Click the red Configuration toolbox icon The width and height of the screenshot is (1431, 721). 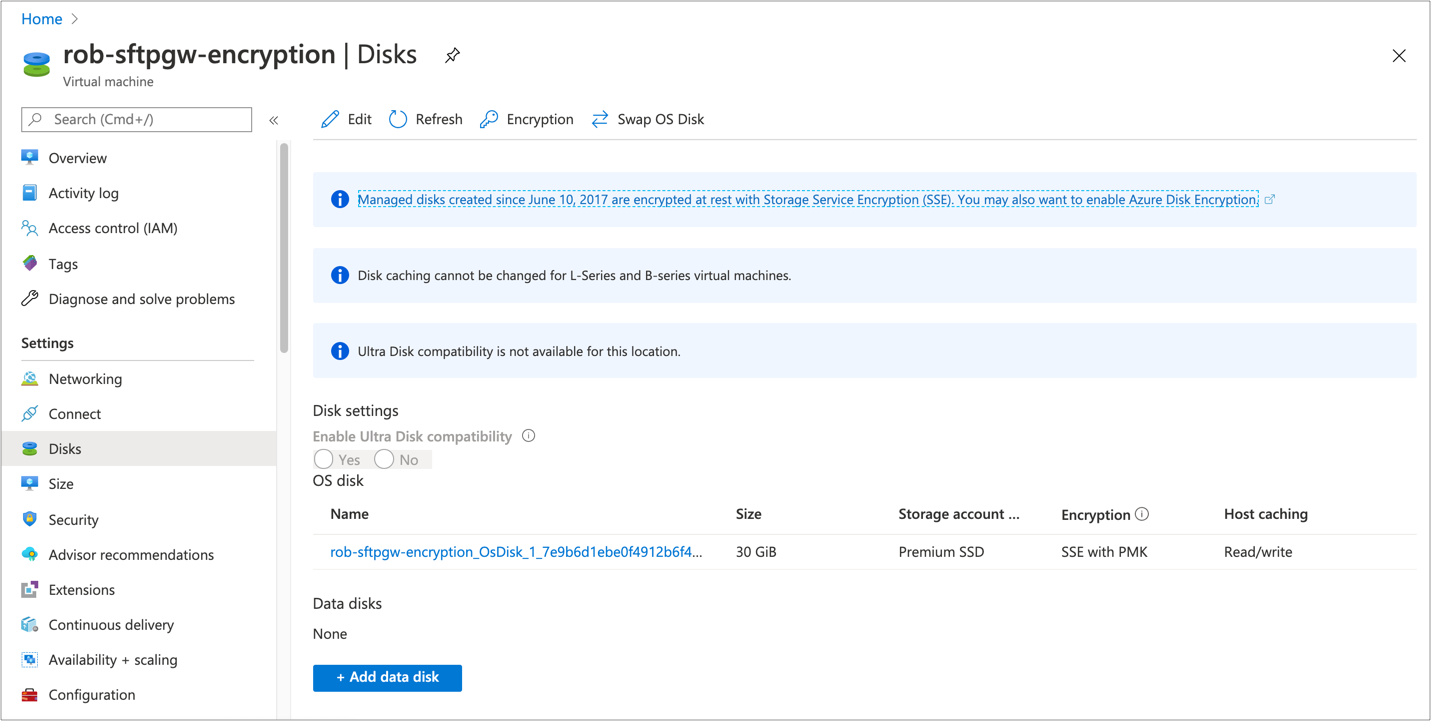(x=30, y=695)
